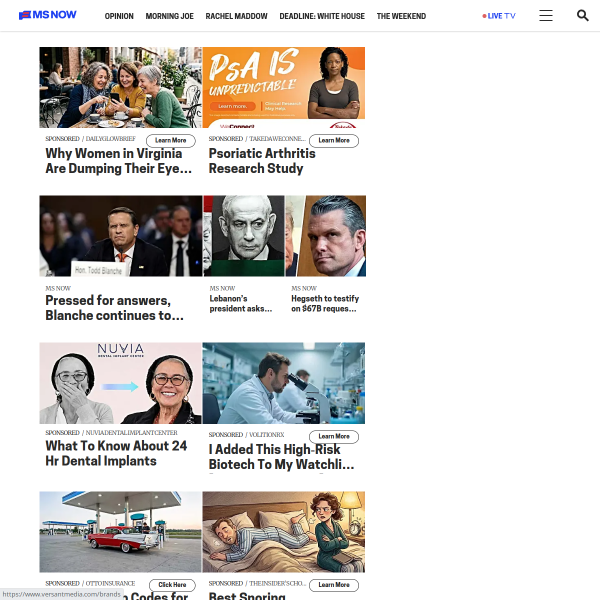Open Best Snoring headline

tap(247, 596)
